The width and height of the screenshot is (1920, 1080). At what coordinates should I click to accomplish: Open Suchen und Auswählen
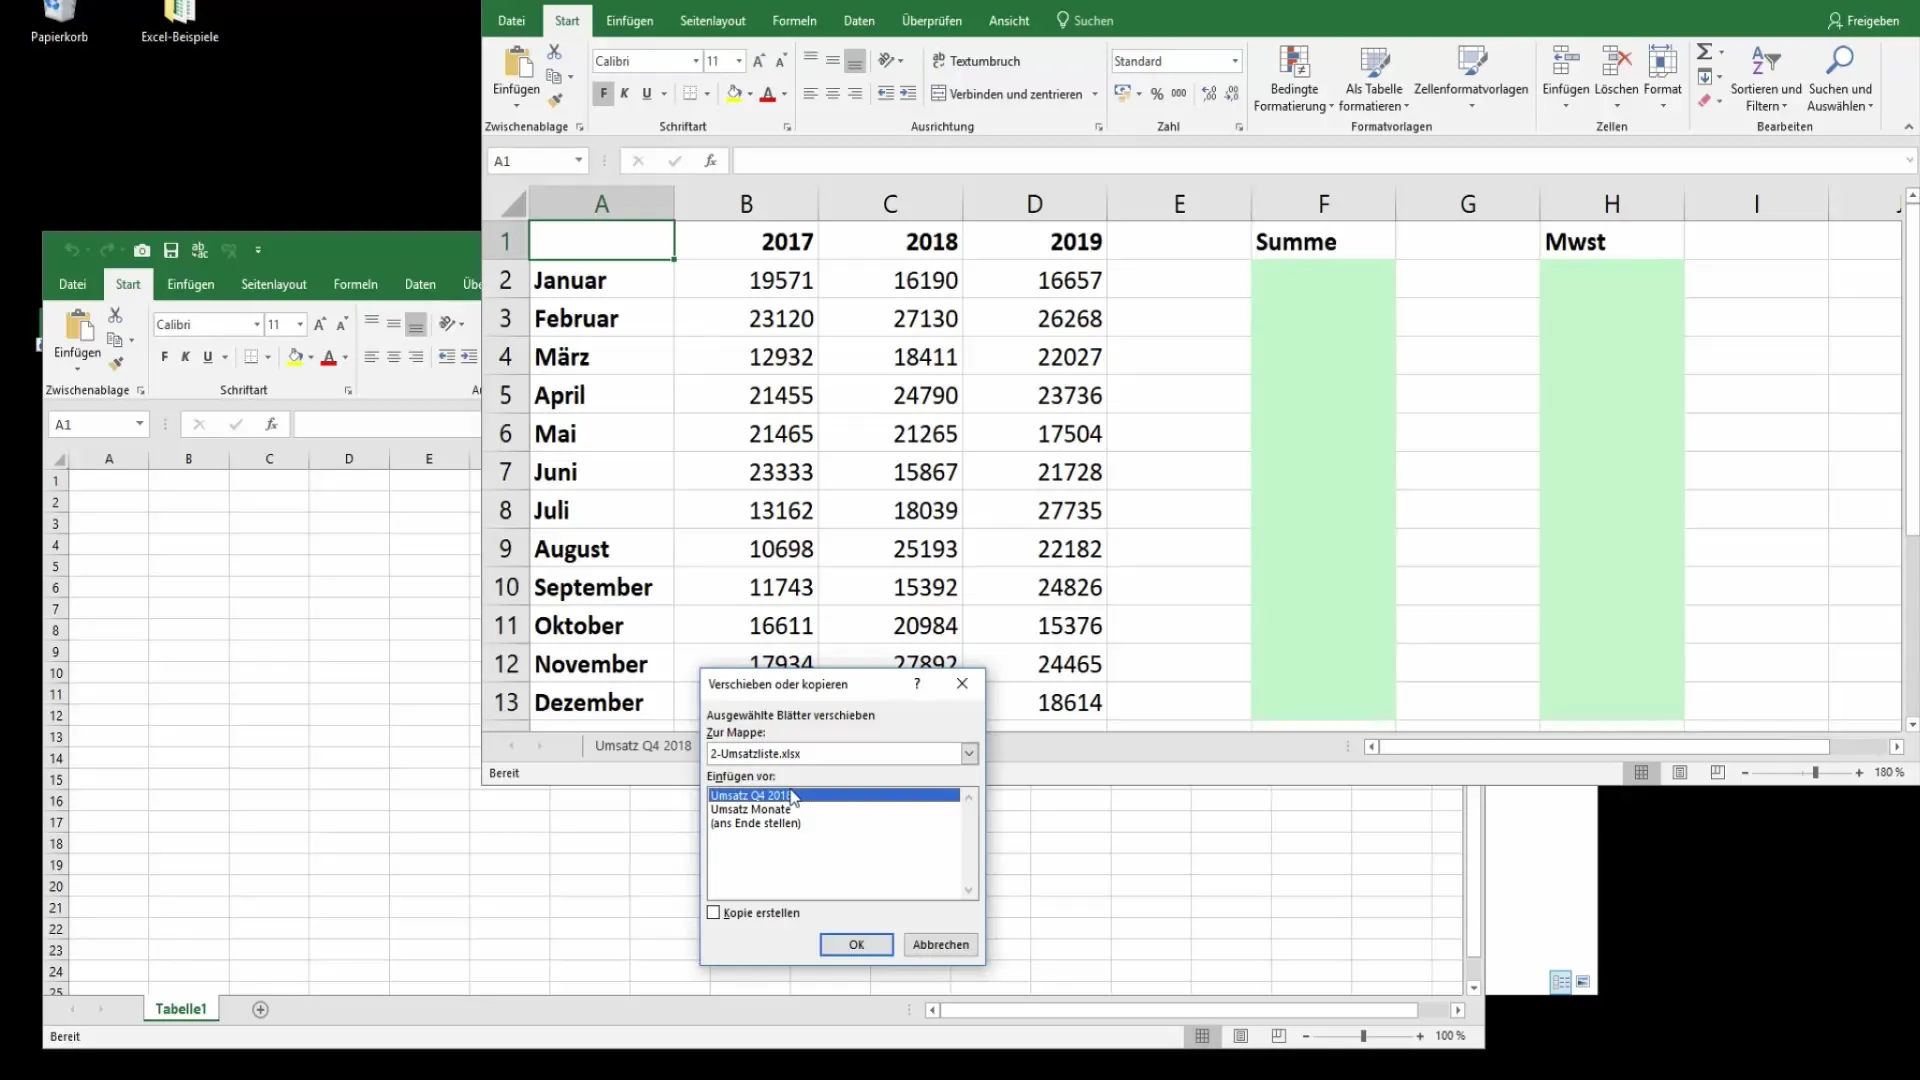(1840, 78)
